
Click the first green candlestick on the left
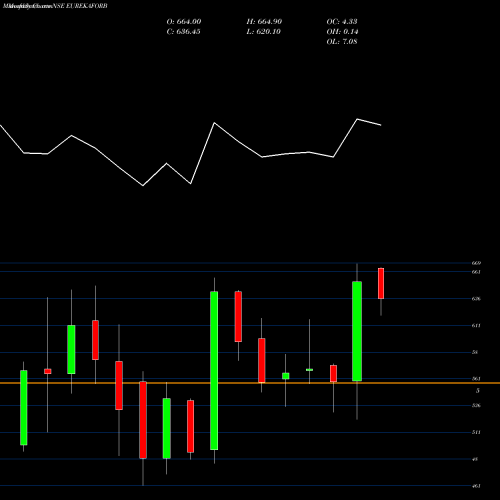24,408
